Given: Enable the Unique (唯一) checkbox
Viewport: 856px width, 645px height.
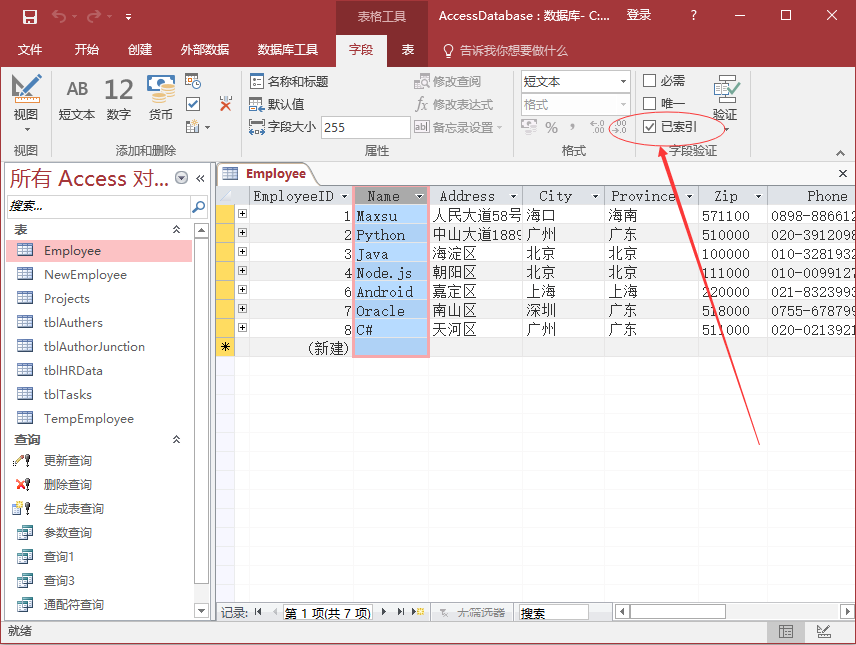Looking at the screenshot, I should [x=650, y=104].
